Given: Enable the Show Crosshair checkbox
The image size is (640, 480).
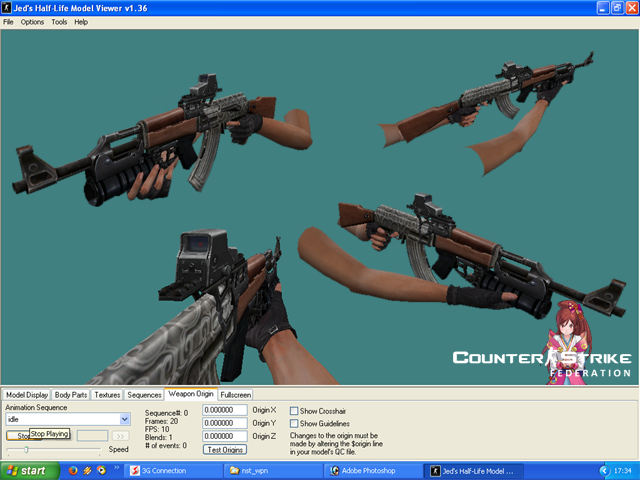Looking at the screenshot, I should (294, 411).
